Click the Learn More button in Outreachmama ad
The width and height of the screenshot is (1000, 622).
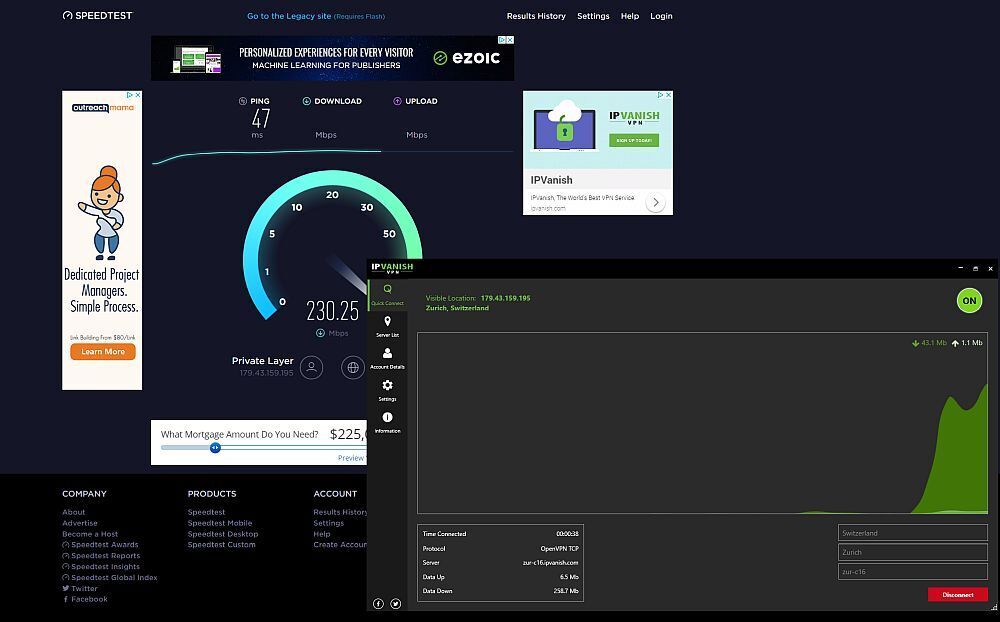pos(103,352)
